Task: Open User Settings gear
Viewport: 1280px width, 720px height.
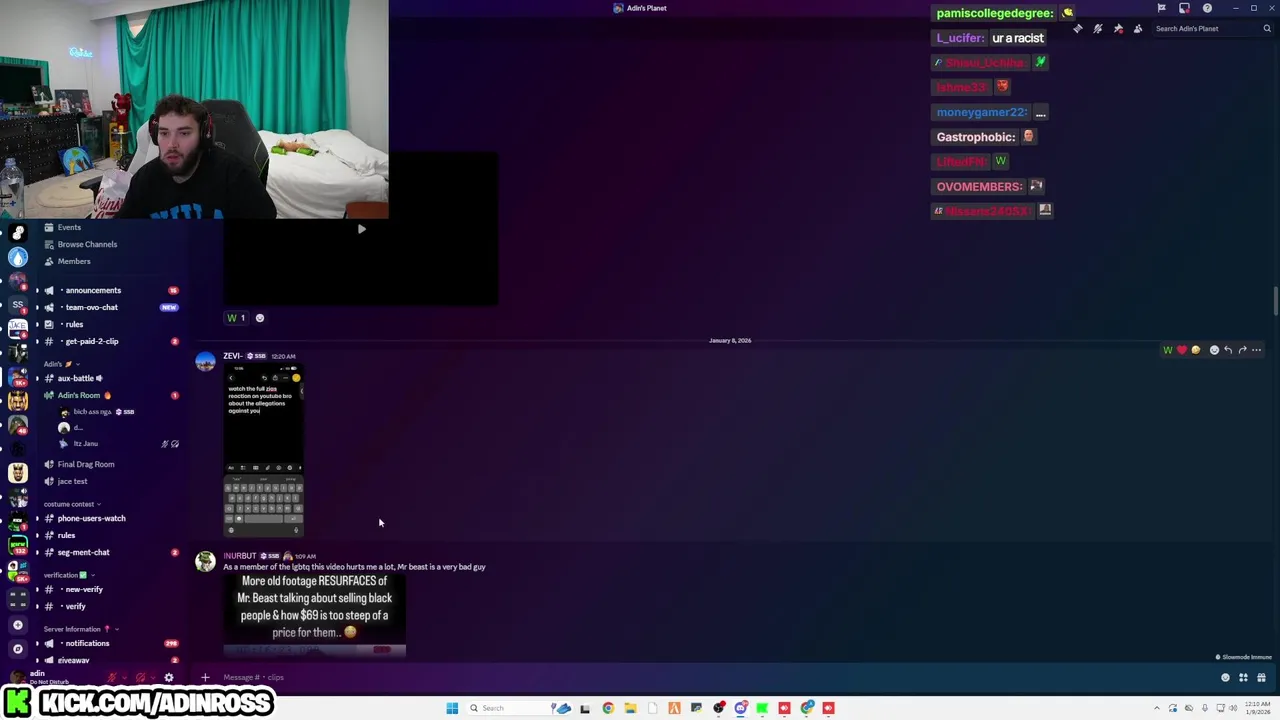Action: (x=168, y=677)
